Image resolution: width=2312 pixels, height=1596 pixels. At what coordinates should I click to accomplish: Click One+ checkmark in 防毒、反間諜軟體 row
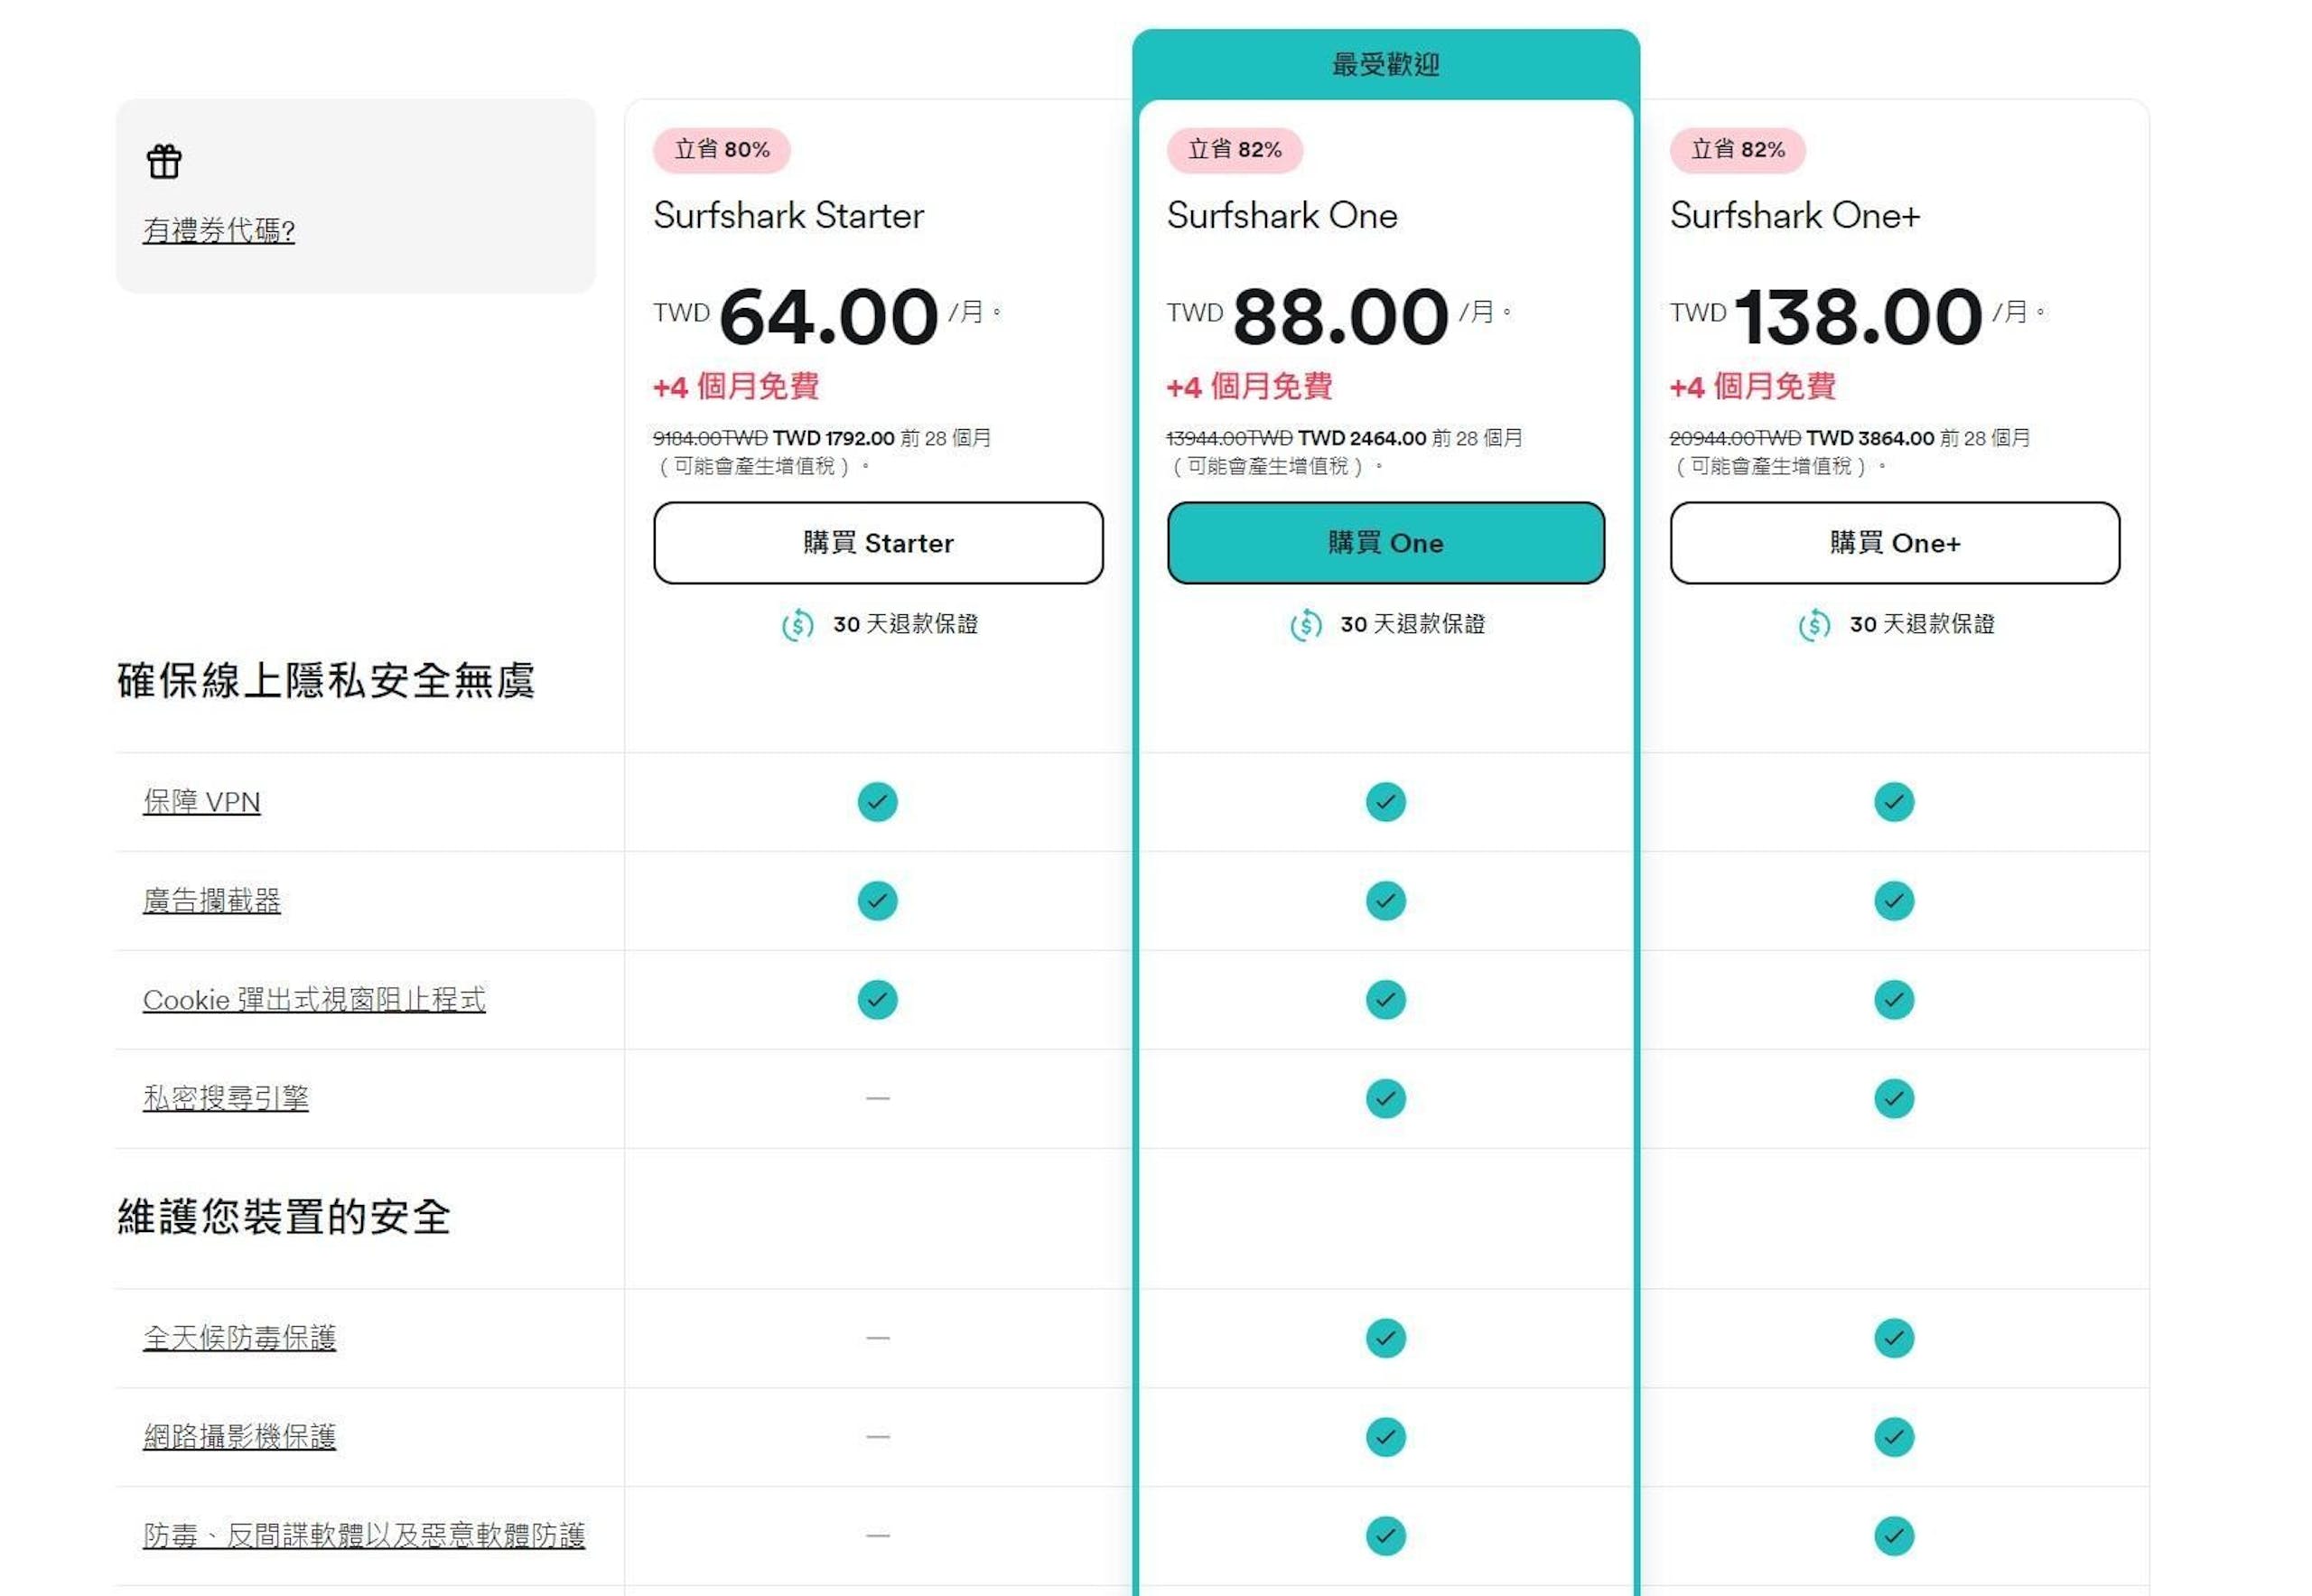click(x=1893, y=1536)
